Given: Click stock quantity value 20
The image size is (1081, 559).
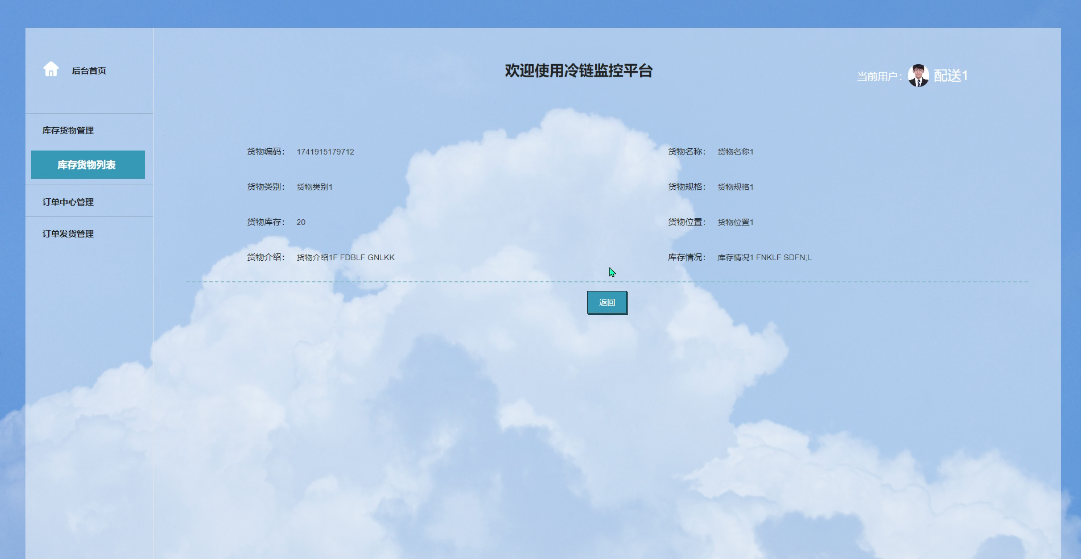Looking at the screenshot, I should point(301,222).
